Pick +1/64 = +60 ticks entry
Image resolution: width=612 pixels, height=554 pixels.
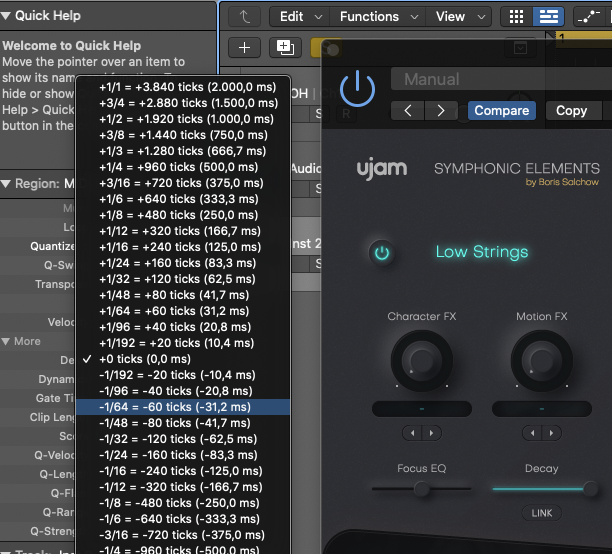tap(183, 311)
